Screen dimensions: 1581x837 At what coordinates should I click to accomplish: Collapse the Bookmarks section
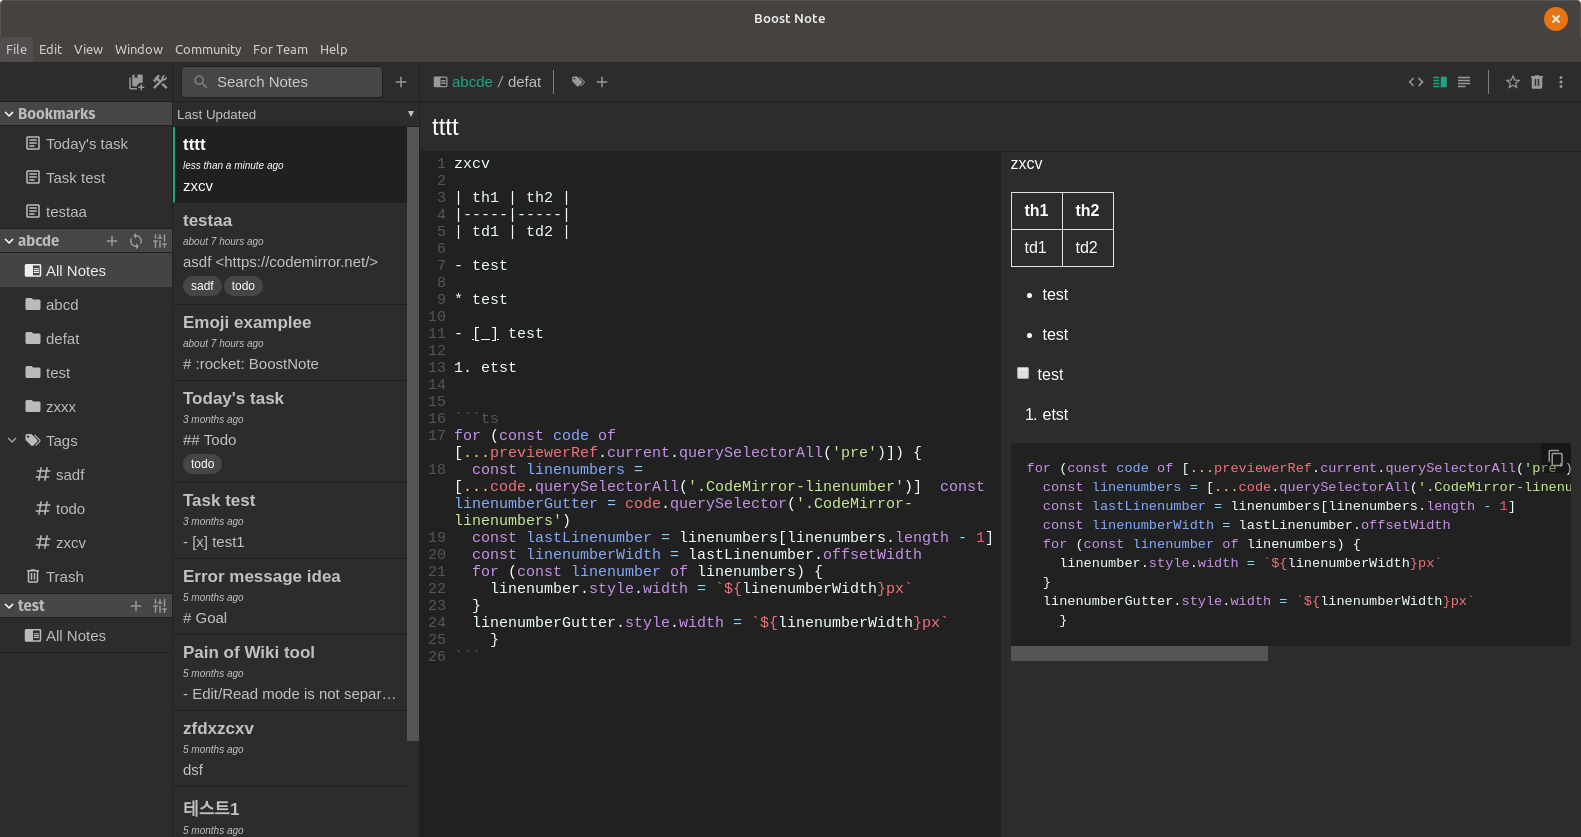(x=9, y=114)
